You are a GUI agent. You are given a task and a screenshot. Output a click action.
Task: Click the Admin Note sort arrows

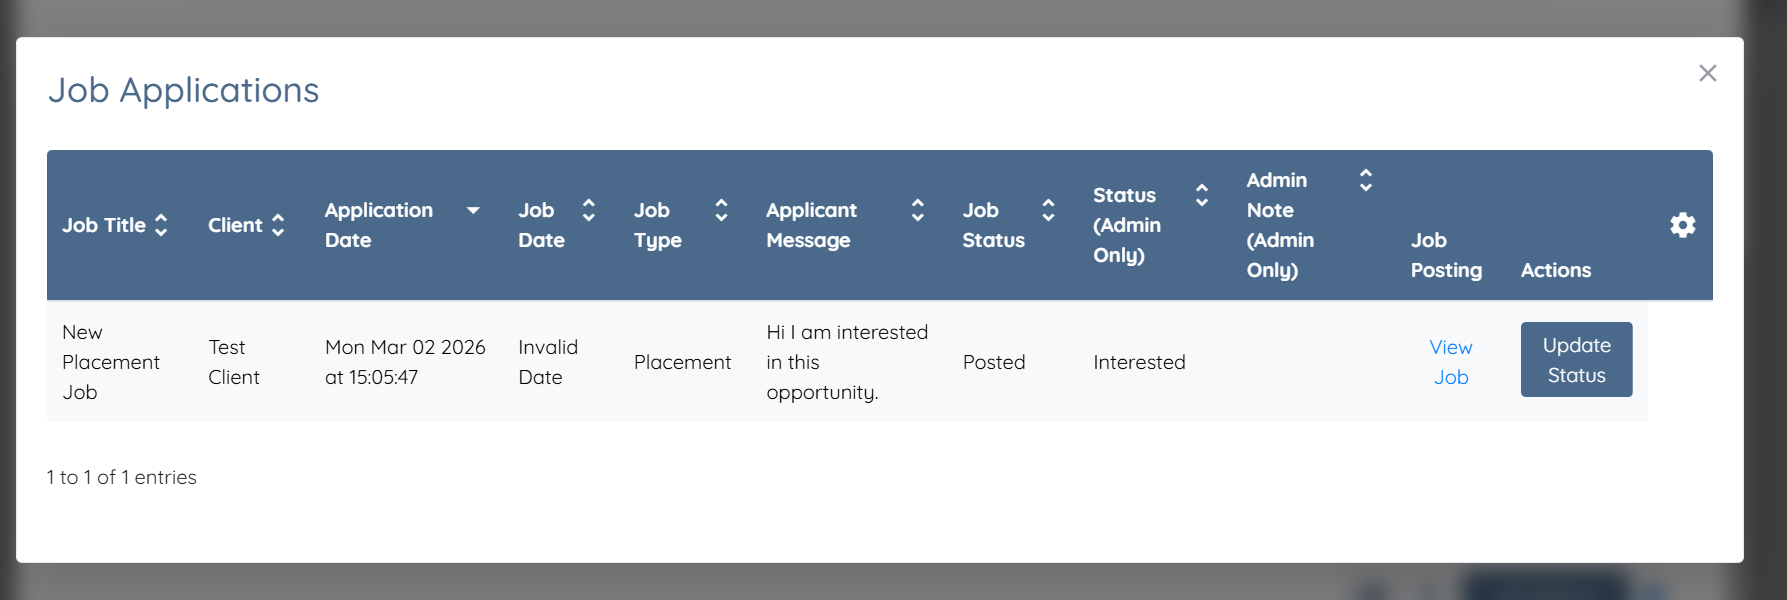pos(1366,180)
